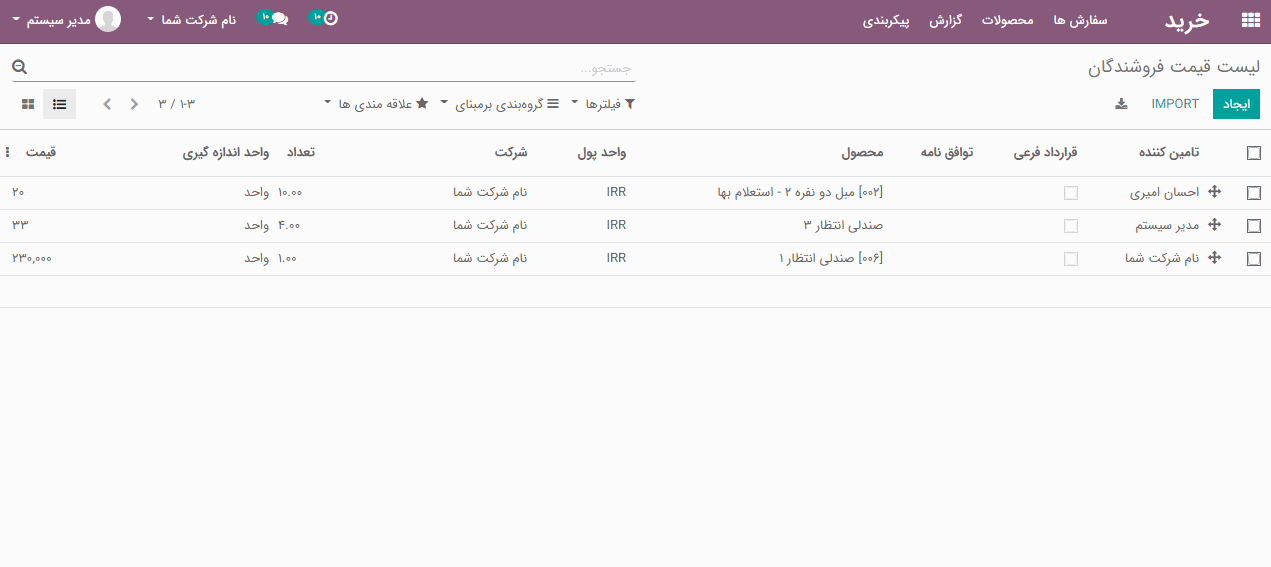Click quantity cell ۱.۰۰
This screenshot has width=1271, height=567.
pos(287,259)
